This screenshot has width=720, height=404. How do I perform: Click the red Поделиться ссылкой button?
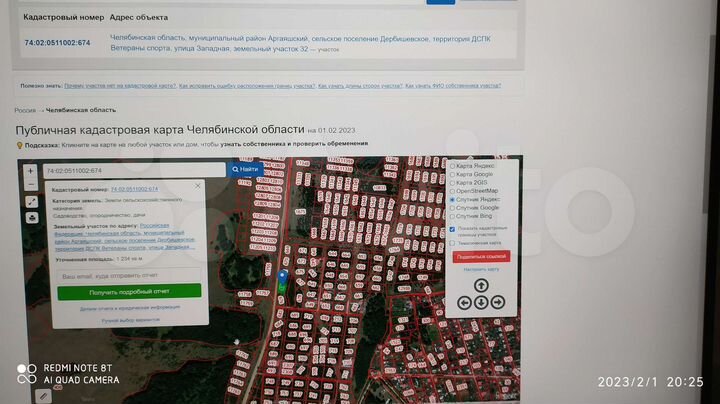pos(481,256)
